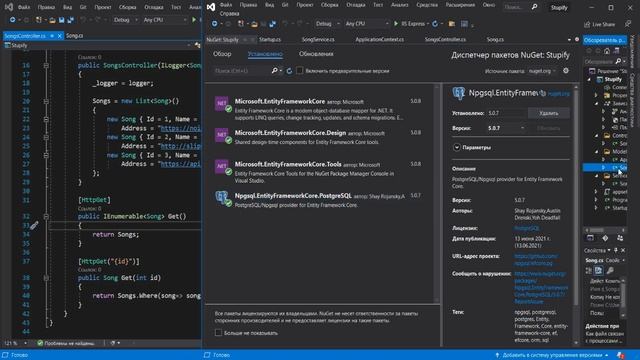The width and height of the screenshot is (640, 360).
Task: Click Удалить button to uninstall package
Action: (x=548, y=113)
